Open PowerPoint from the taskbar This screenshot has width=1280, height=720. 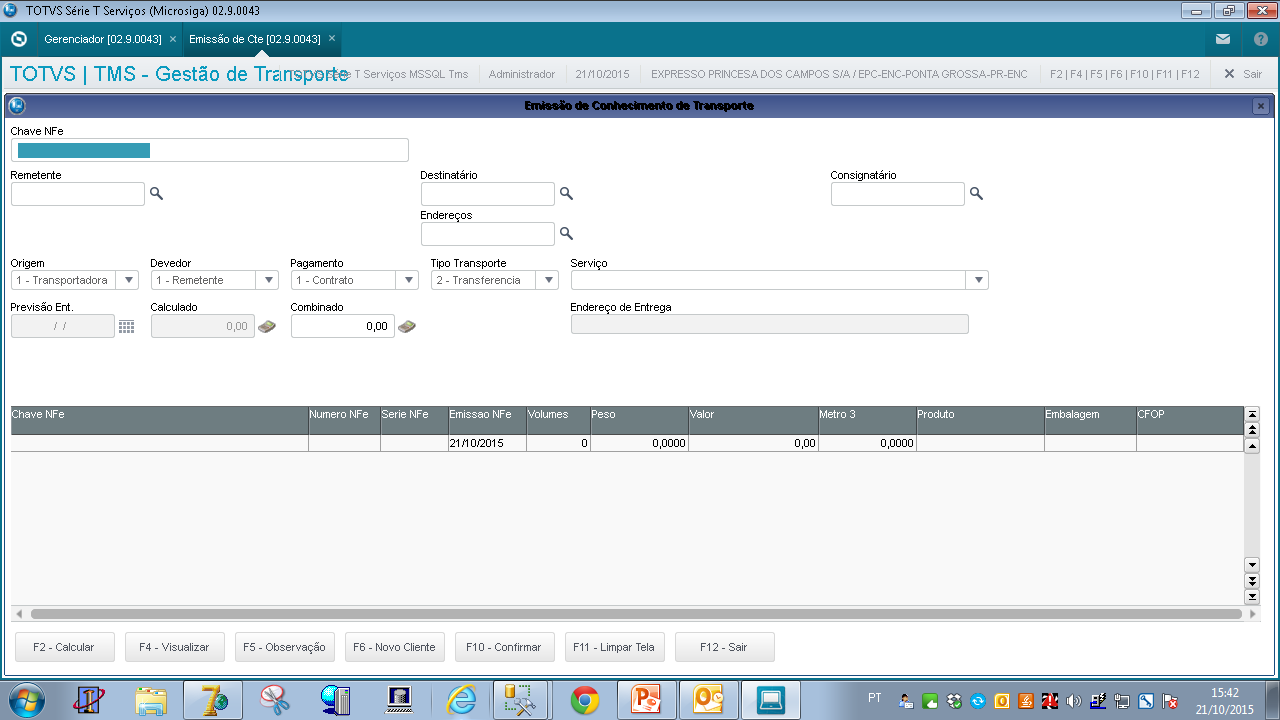click(x=647, y=700)
